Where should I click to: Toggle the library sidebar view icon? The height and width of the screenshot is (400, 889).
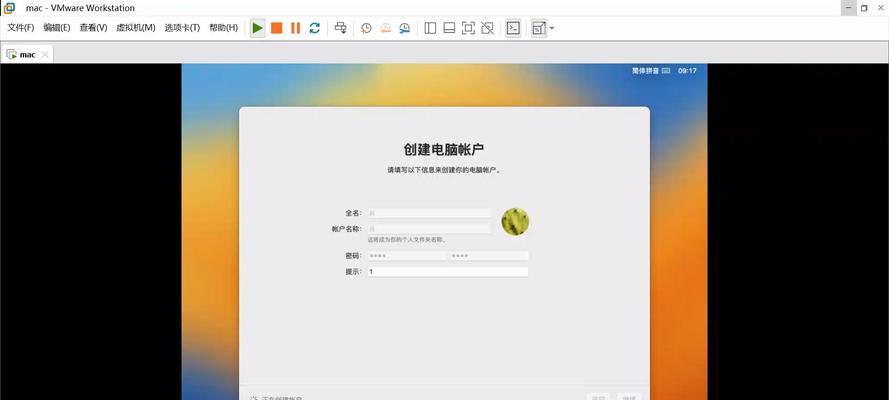coord(430,28)
